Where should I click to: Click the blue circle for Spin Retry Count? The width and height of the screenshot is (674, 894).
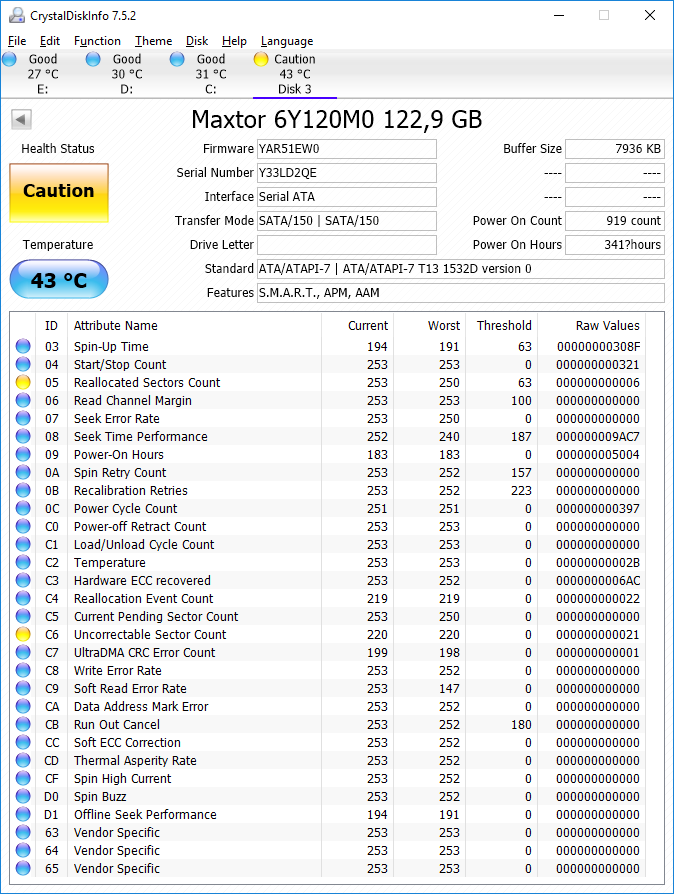(x=23, y=472)
